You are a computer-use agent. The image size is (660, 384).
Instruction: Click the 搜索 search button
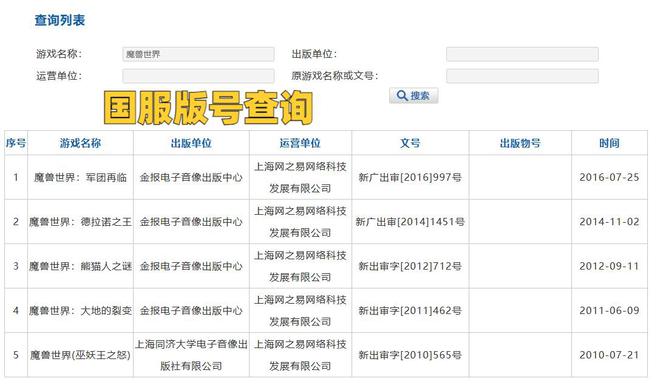click(413, 96)
